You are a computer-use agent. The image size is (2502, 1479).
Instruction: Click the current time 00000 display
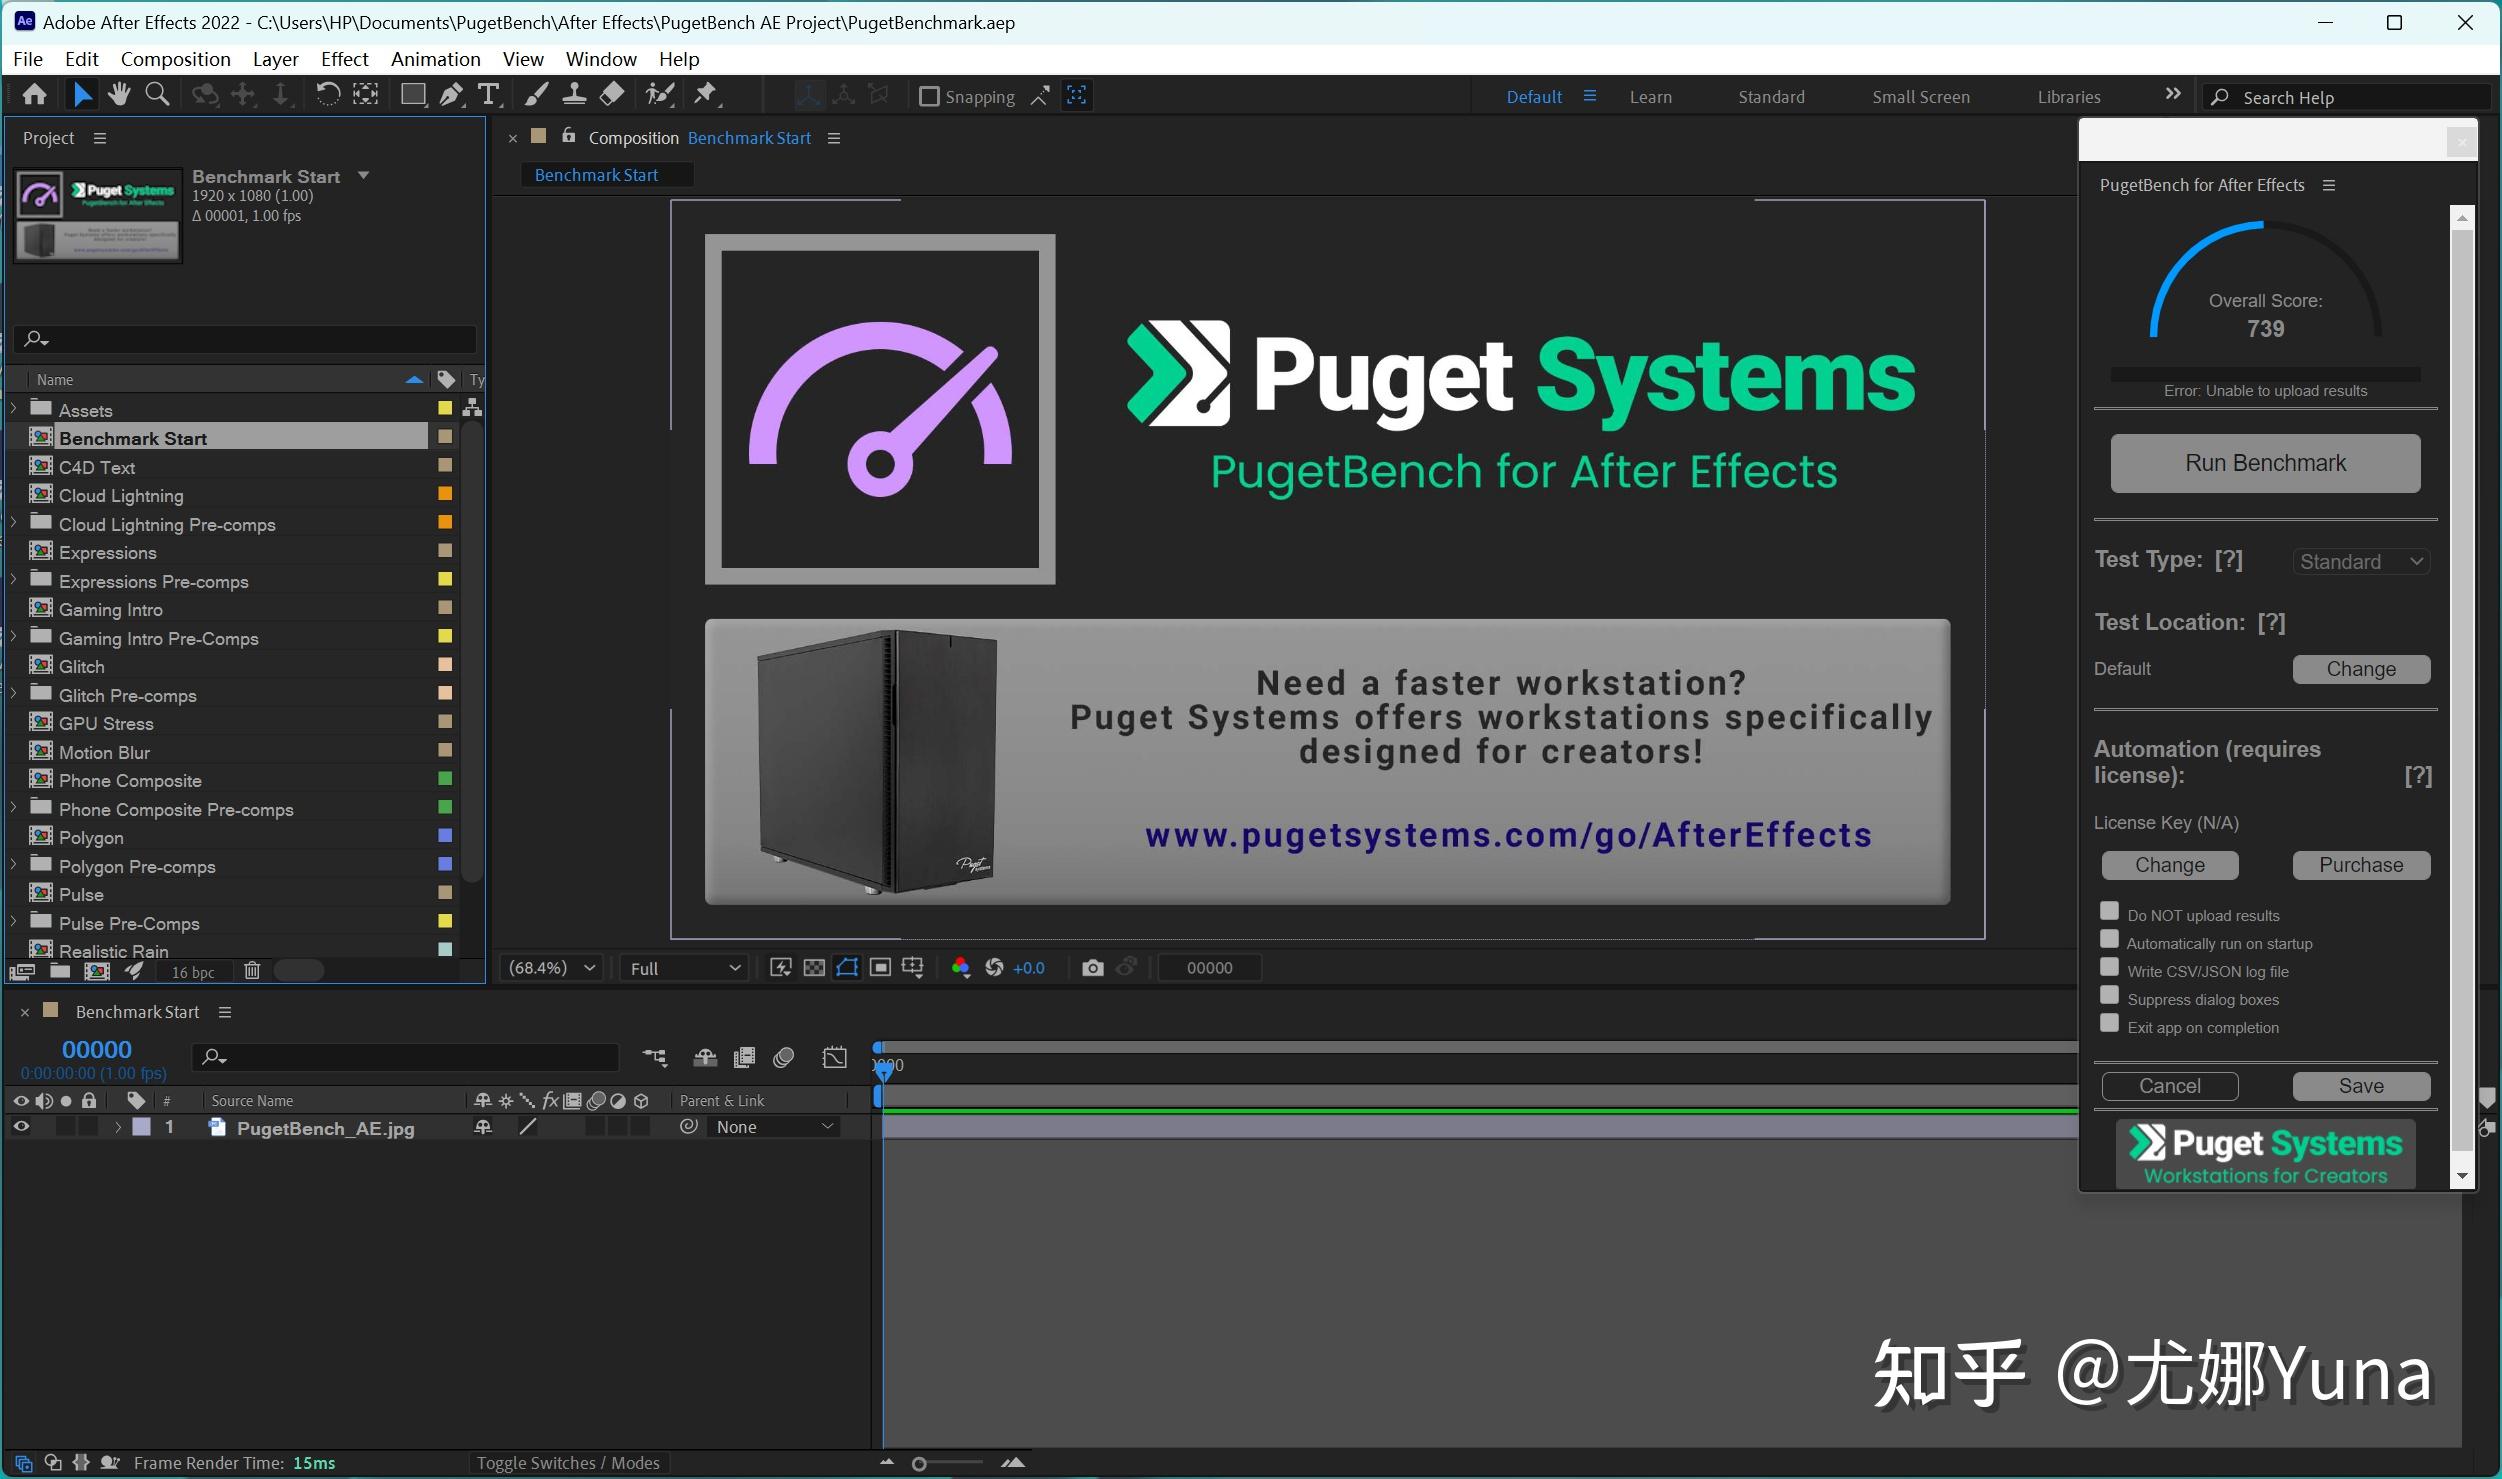tap(97, 1049)
